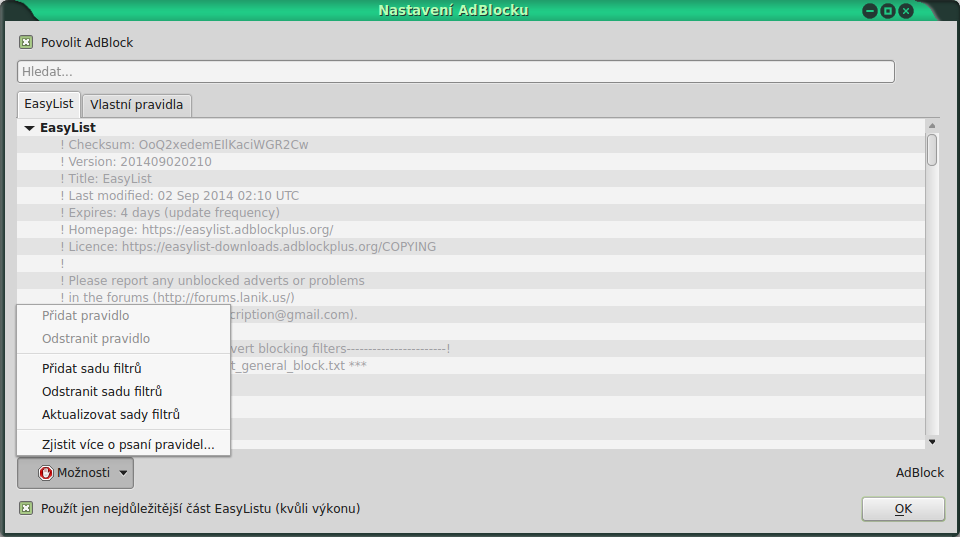Minimize the Nastavení AdBlocku window
This screenshot has height=537, width=960.
[x=869, y=11]
